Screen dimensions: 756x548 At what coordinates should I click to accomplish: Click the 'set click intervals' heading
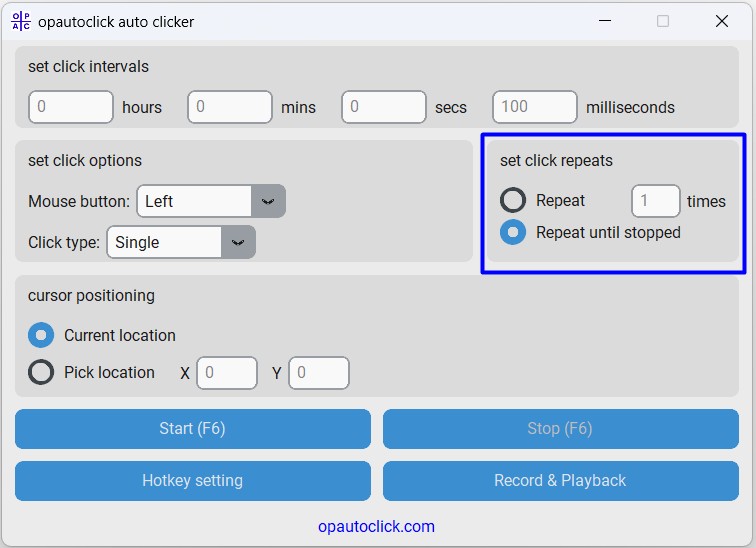[88, 67]
